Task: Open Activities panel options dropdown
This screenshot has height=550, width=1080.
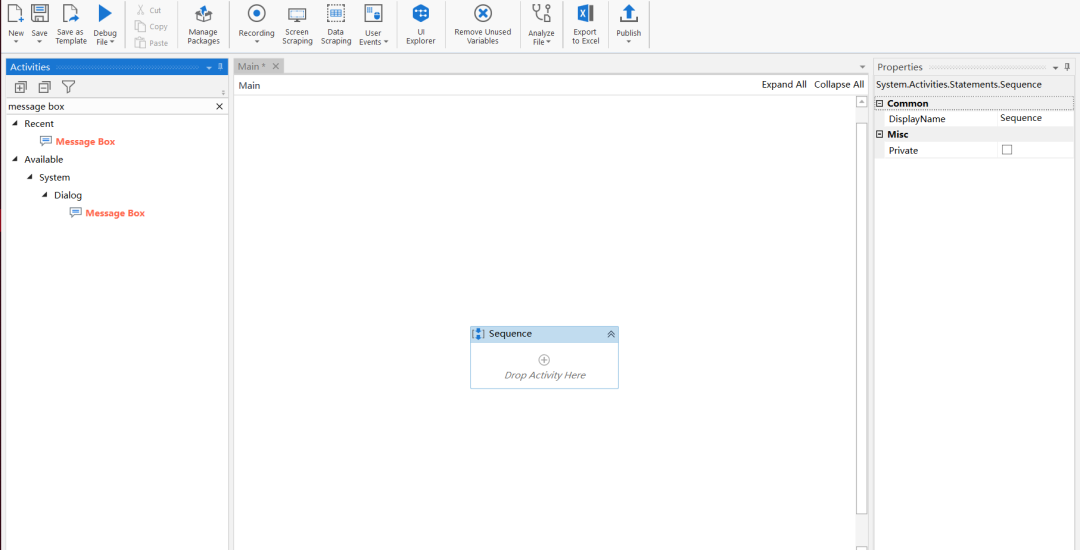Action: coord(209,67)
